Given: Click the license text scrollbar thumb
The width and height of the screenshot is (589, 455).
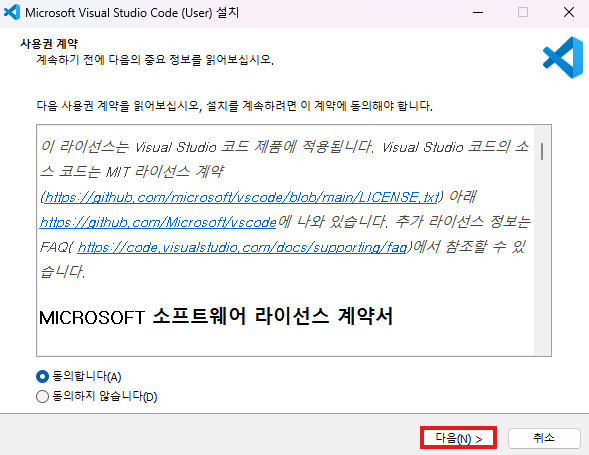Looking at the screenshot, I should (542, 151).
